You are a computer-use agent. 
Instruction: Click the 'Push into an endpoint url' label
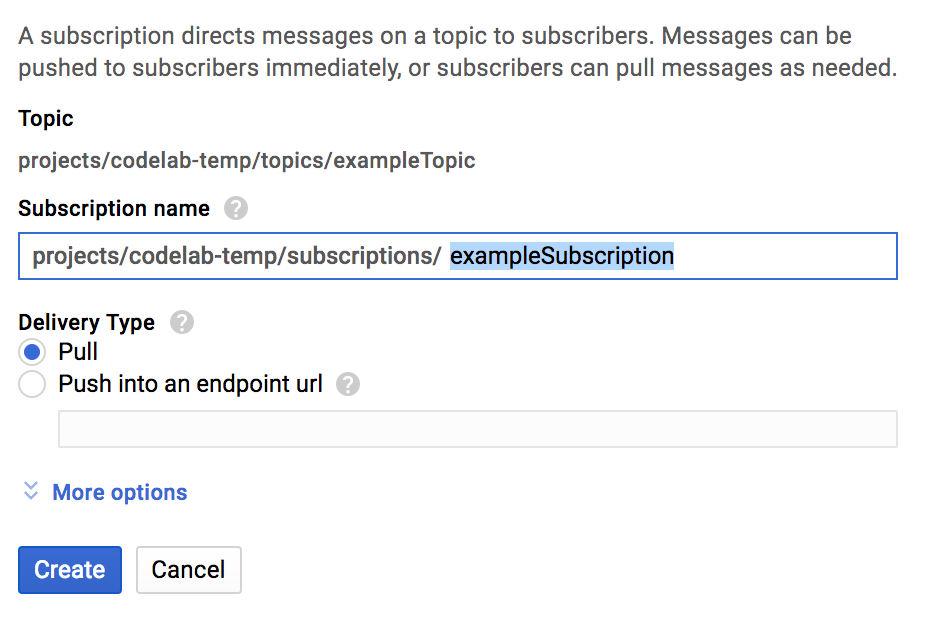coord(190,384)
